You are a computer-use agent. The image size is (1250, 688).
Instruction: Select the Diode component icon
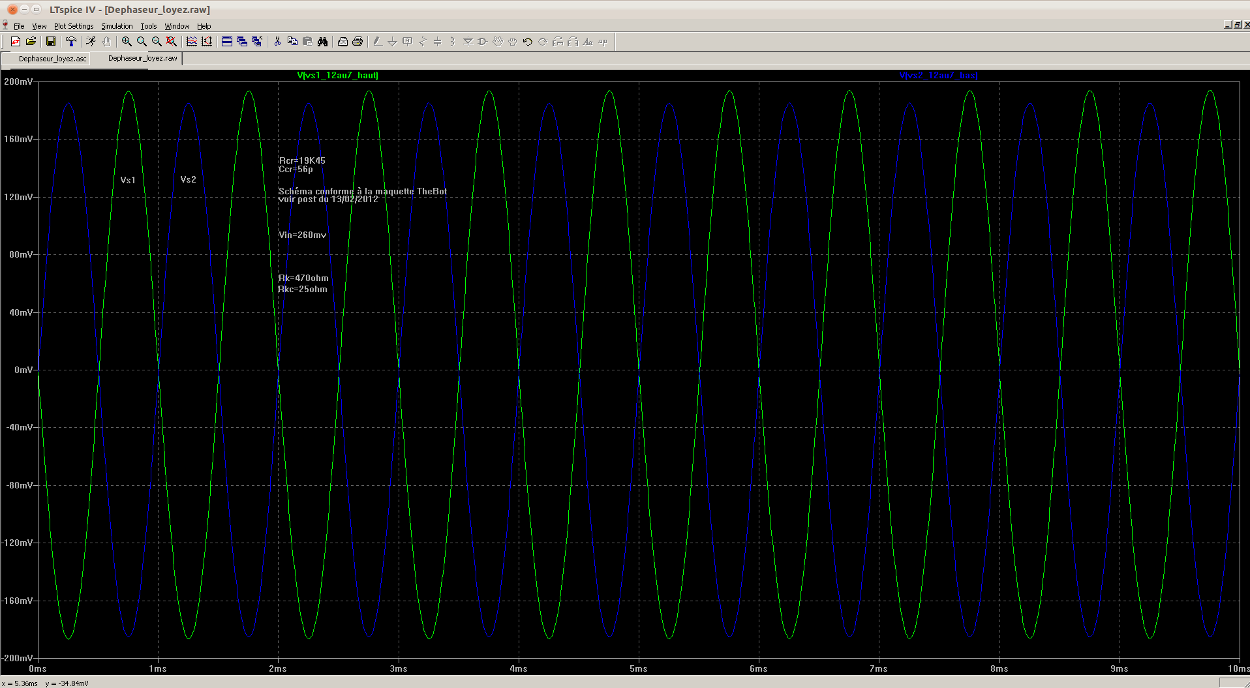tap(467, 41)
